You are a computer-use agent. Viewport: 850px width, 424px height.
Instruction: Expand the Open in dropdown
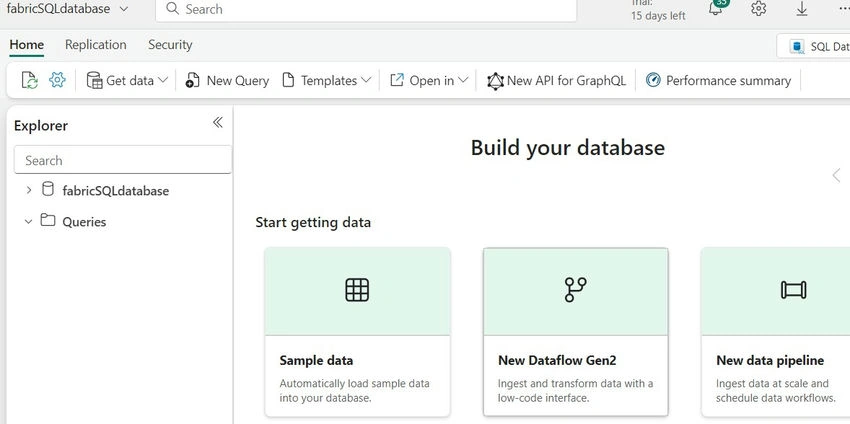tap(429, 81)
